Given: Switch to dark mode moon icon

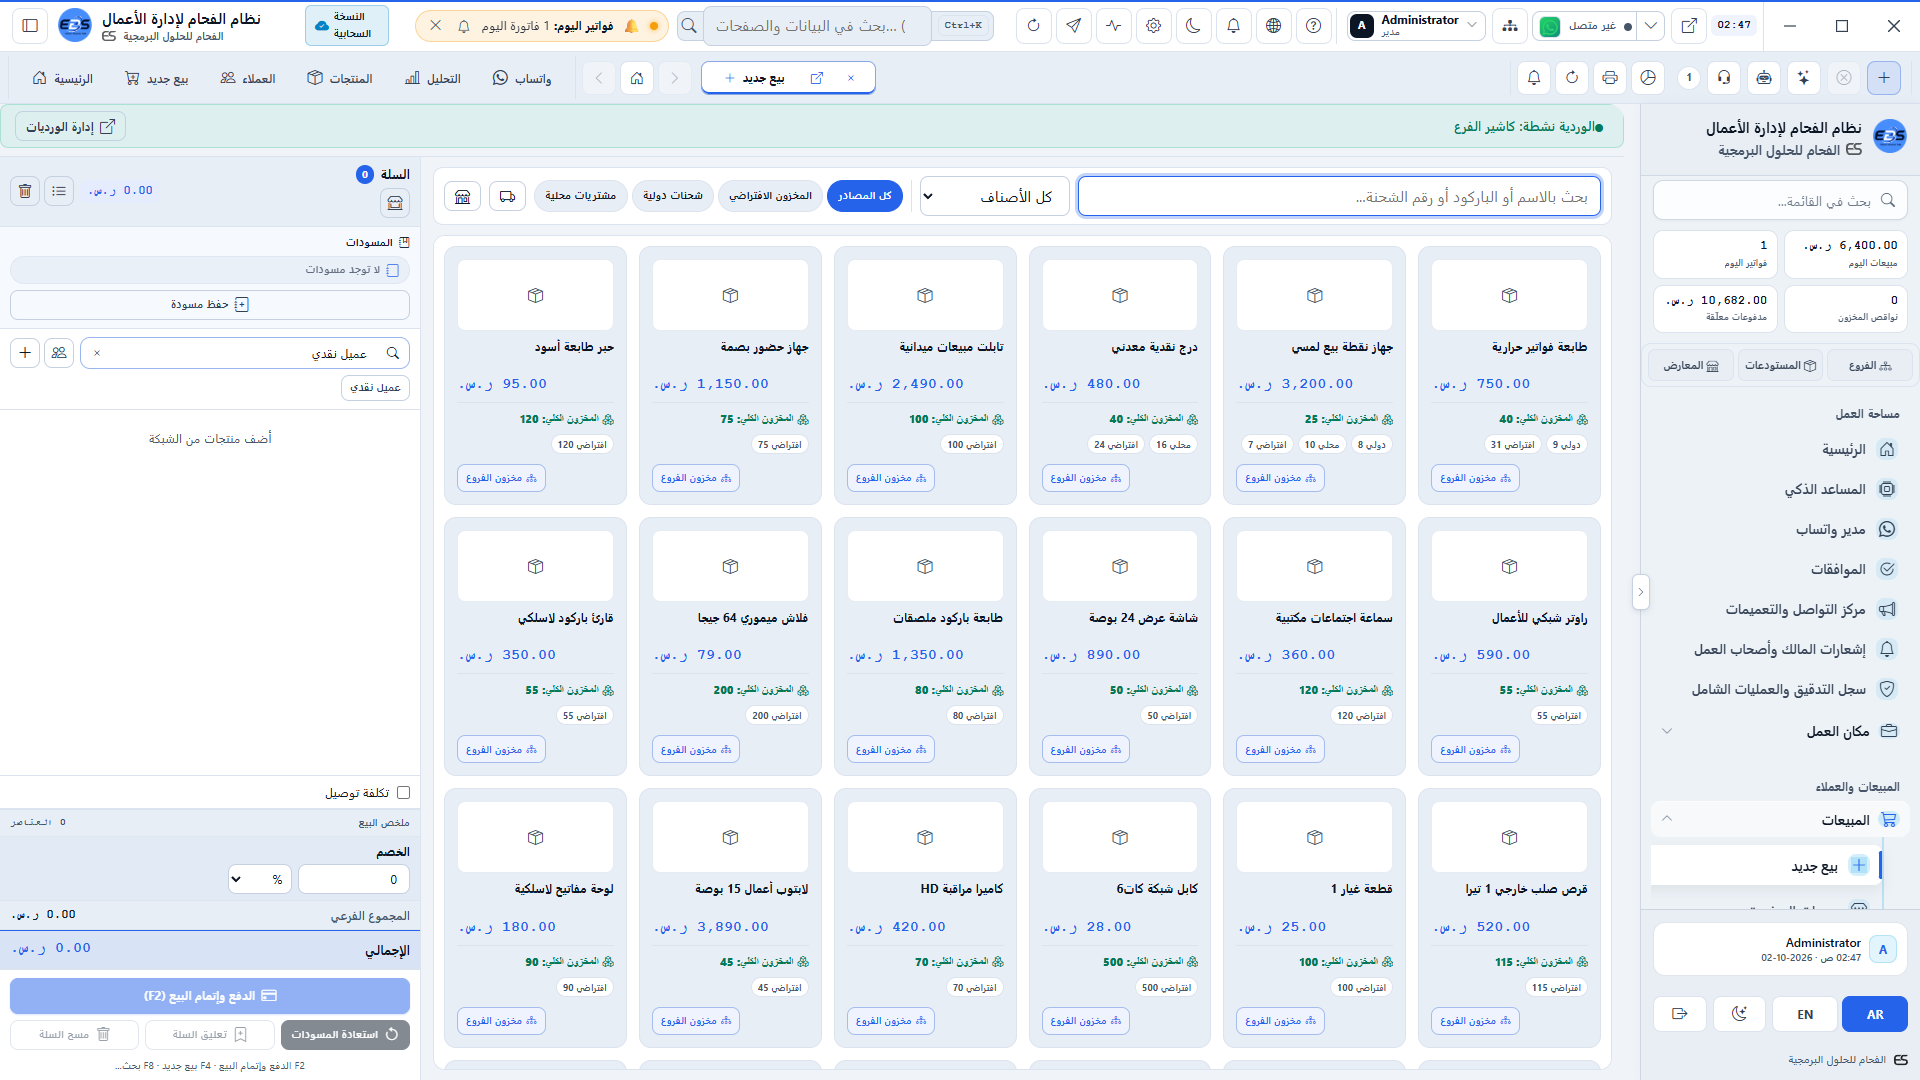Looking at the screenshot, I should click(1193, 26).
